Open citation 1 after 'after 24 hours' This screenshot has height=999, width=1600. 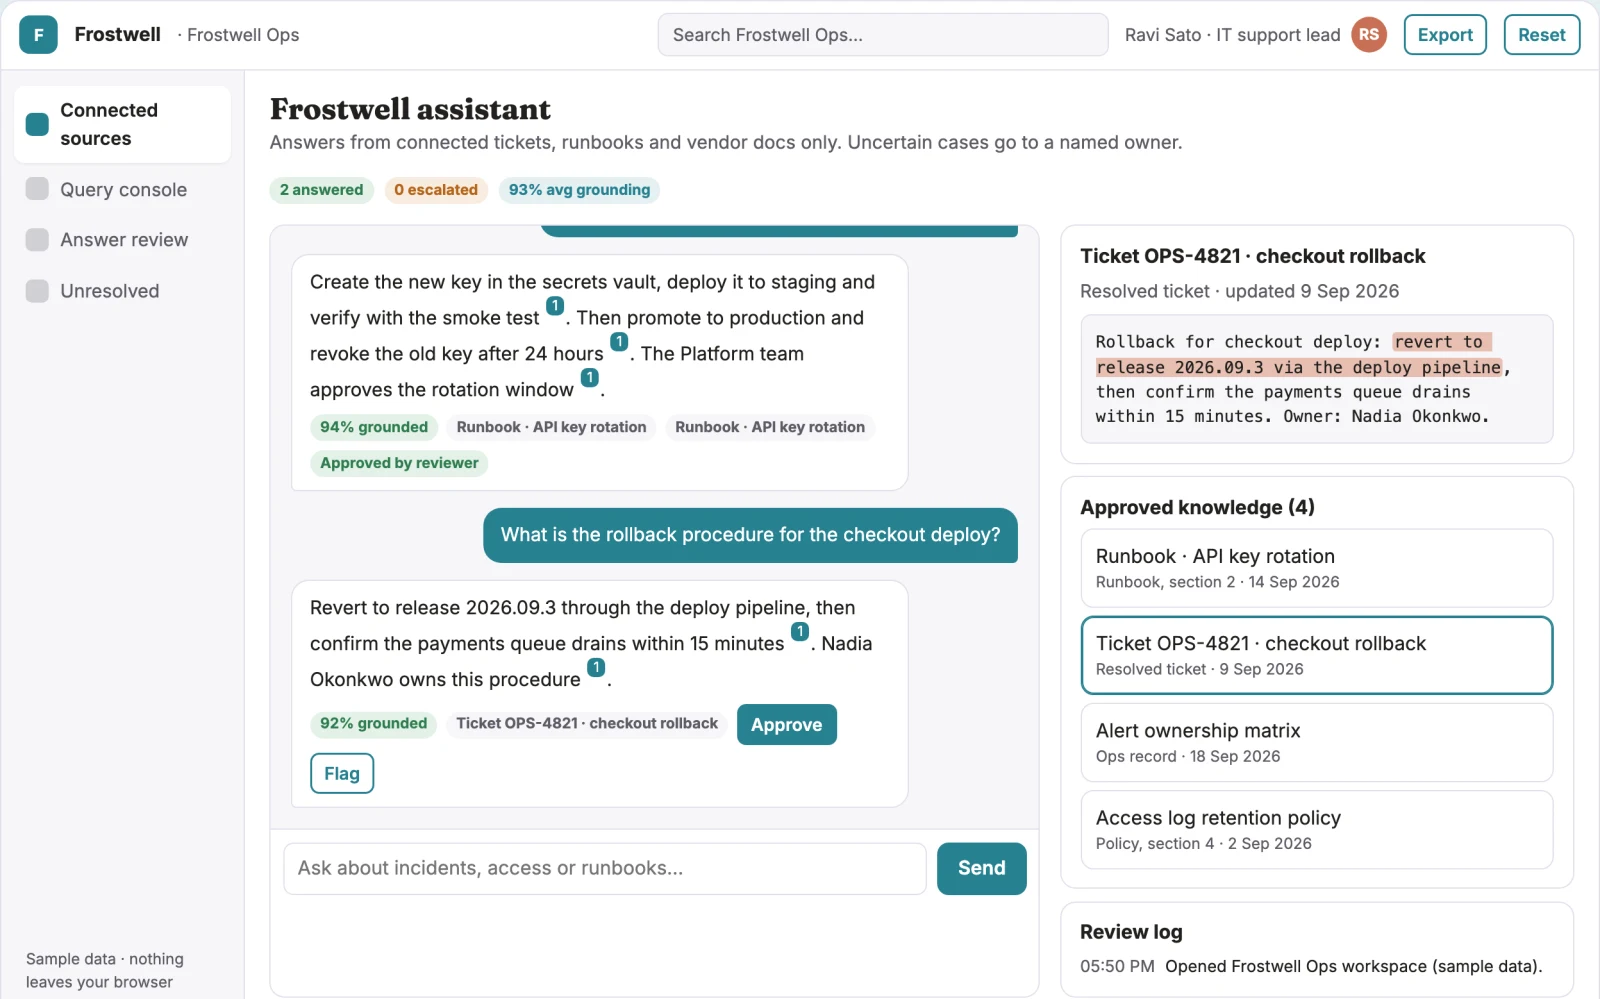point(619,342)
